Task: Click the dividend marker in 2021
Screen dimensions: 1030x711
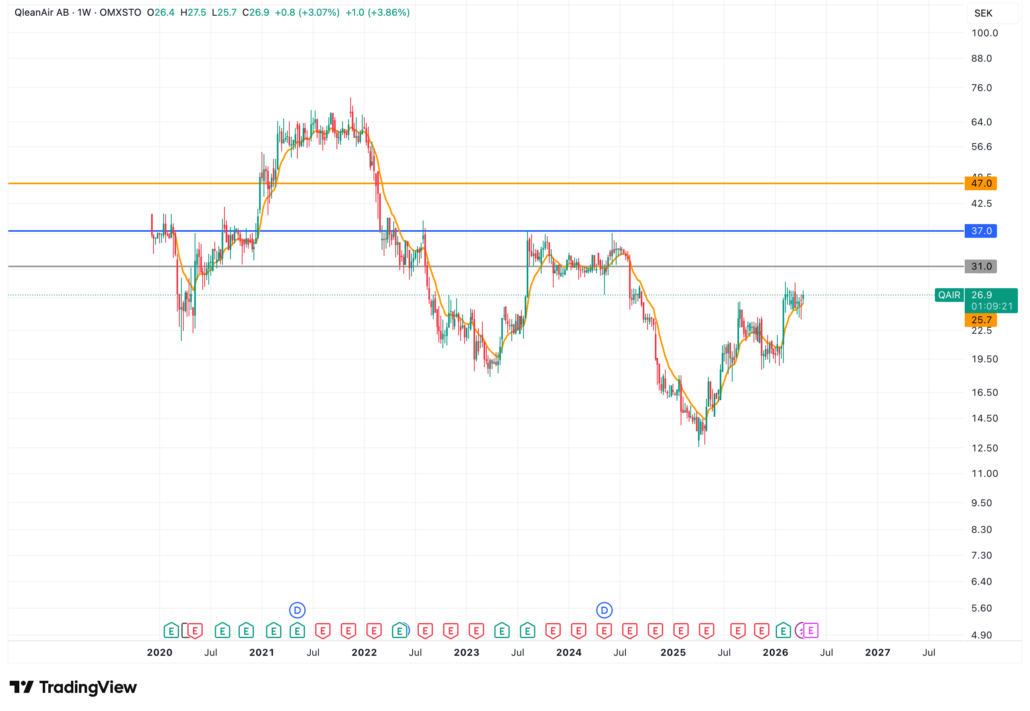Action: click(x=297, y=609)
